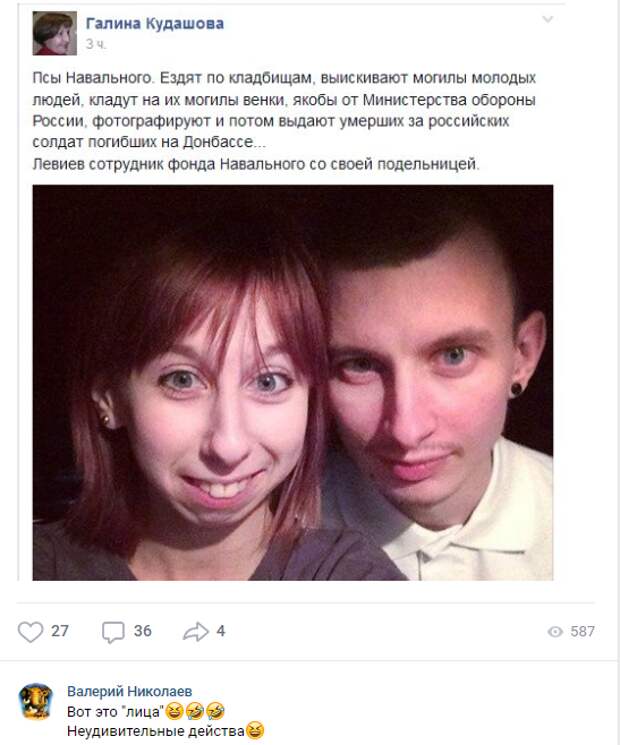Click the share count 4
This screenshot has width=620, height=745.
click(x=220, y=631)
